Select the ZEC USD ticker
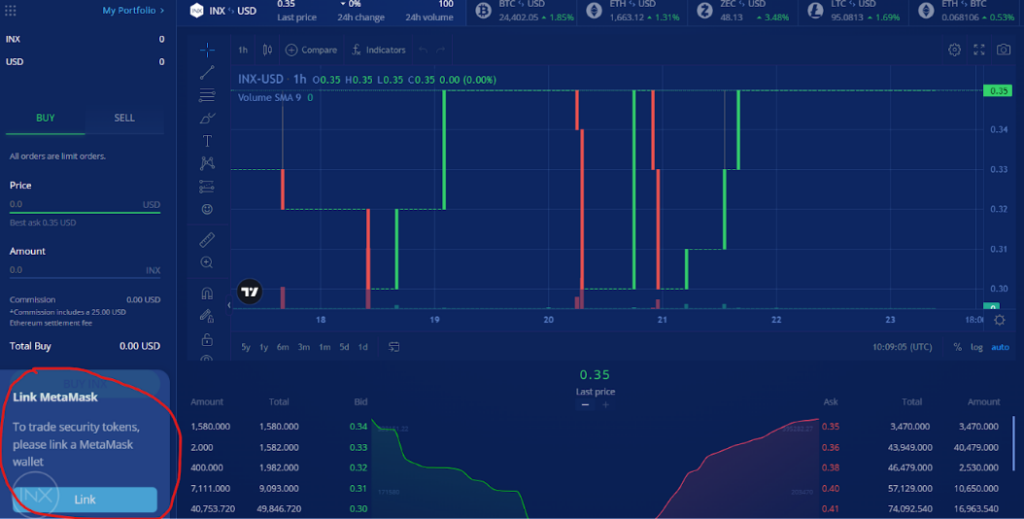This screenshot has height=519, width=1024. [743, 11]
